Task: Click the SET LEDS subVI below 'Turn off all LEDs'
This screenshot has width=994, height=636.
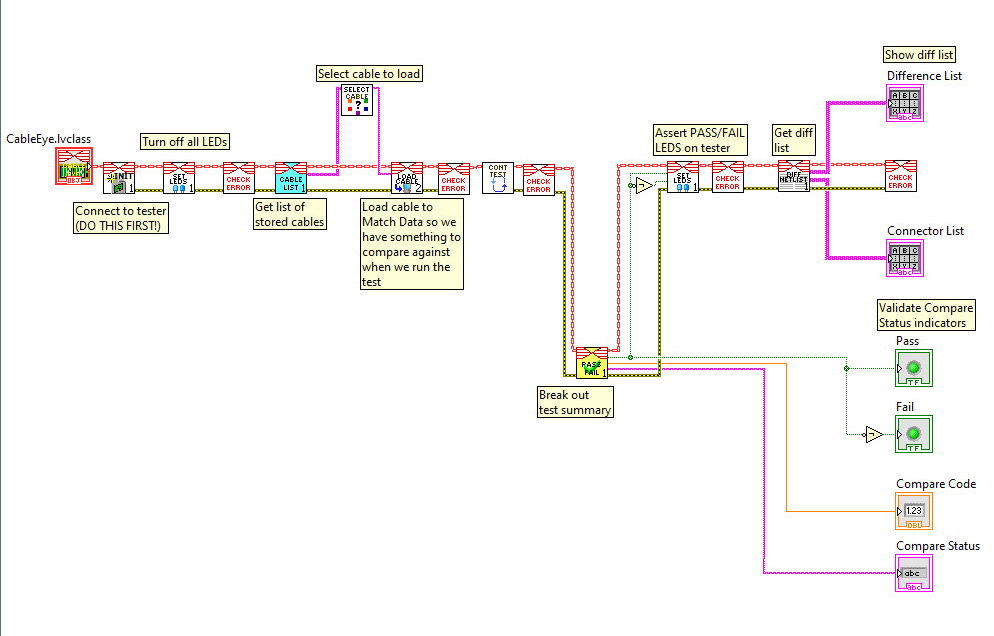Action: click(x=178, y=176)
